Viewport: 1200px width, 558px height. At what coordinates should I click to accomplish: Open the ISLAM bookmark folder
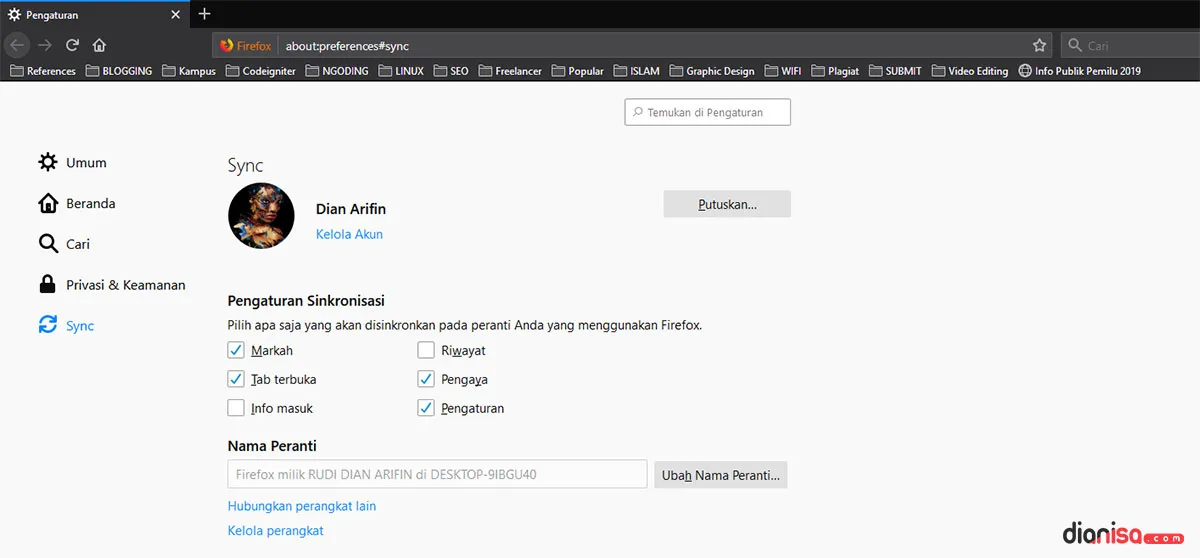tap(637, 71)
